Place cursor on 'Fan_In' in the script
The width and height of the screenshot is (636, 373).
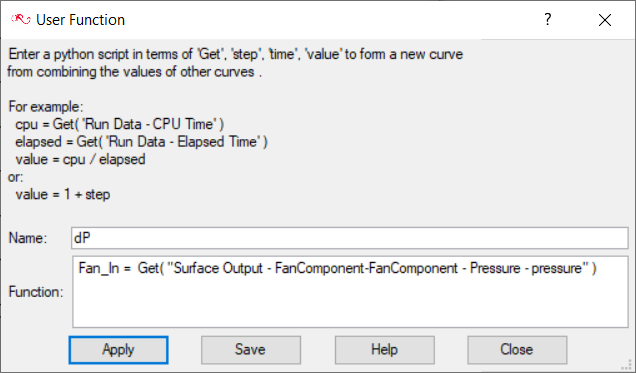click(99, 268)
